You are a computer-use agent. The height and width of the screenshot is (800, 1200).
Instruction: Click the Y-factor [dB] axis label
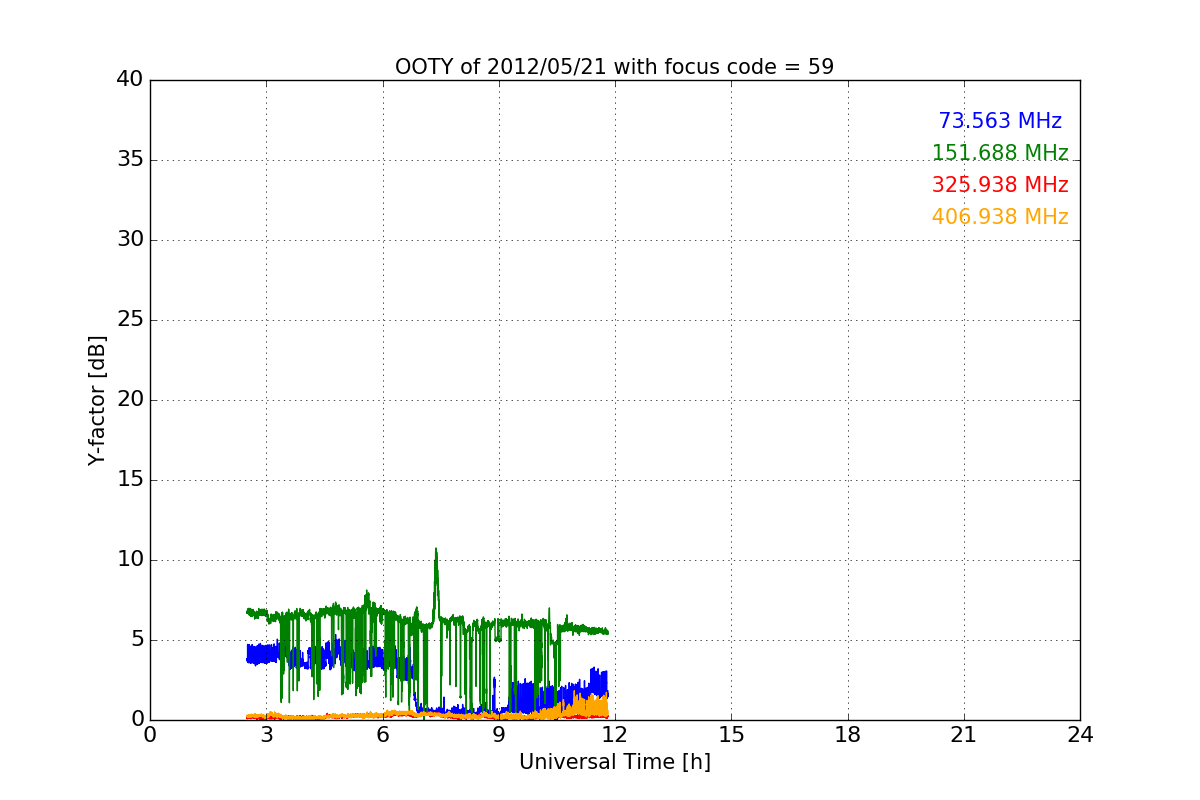(97, 400)
